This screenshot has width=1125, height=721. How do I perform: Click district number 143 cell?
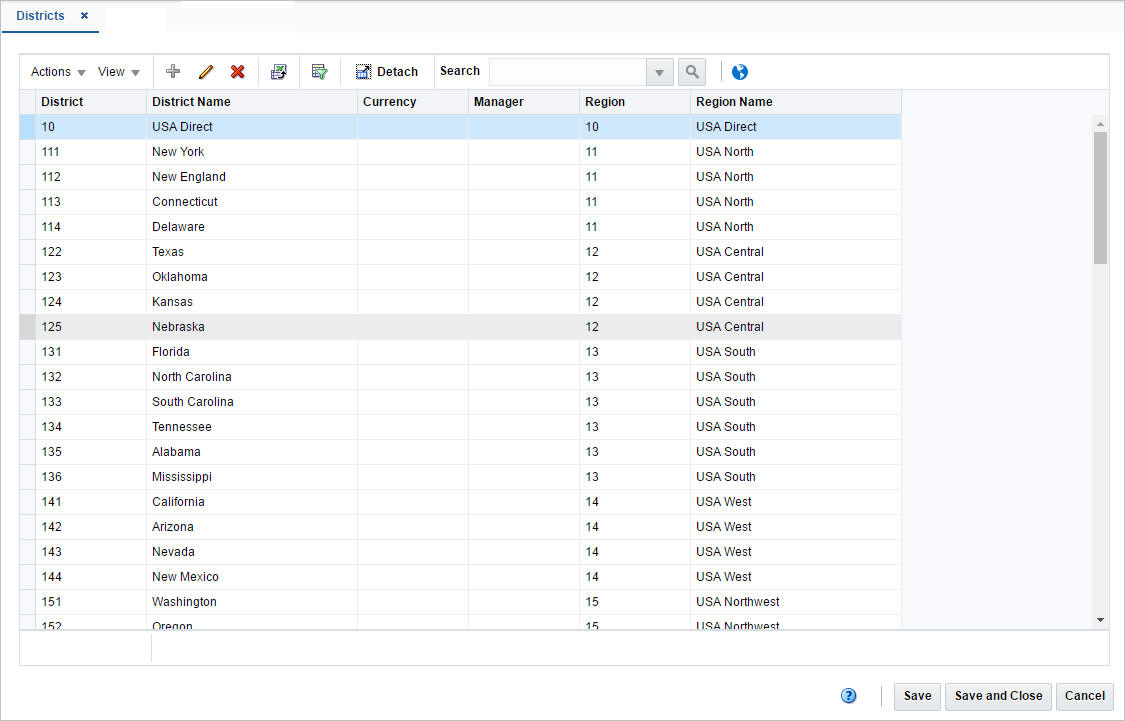pos(90,552)
